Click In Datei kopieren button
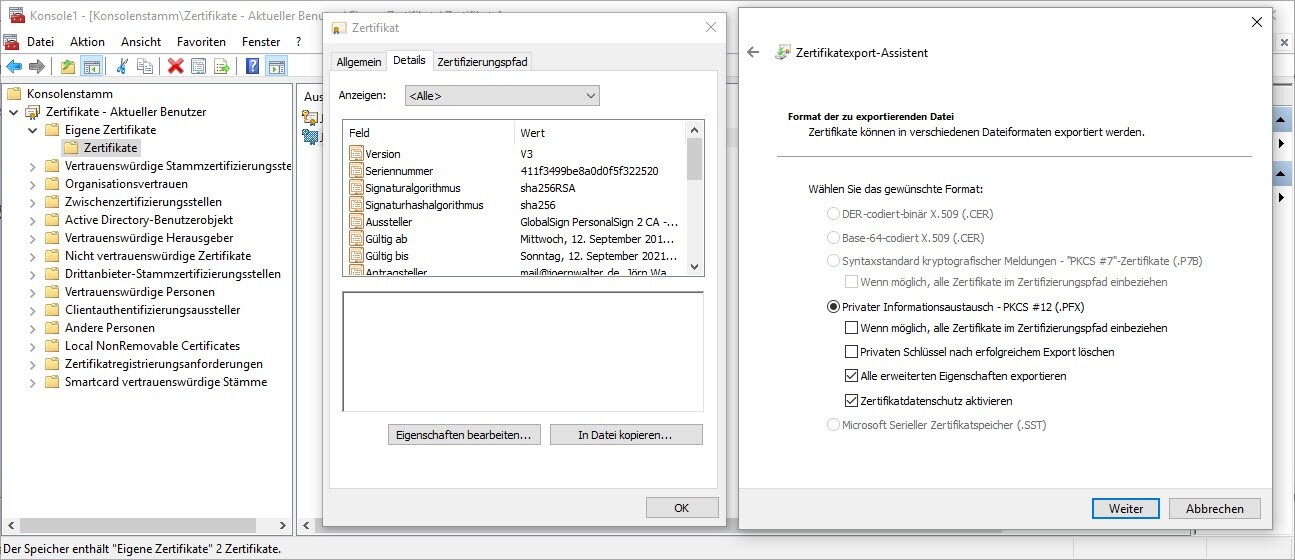The image size is (1295, 560). [x=625, y=435]
